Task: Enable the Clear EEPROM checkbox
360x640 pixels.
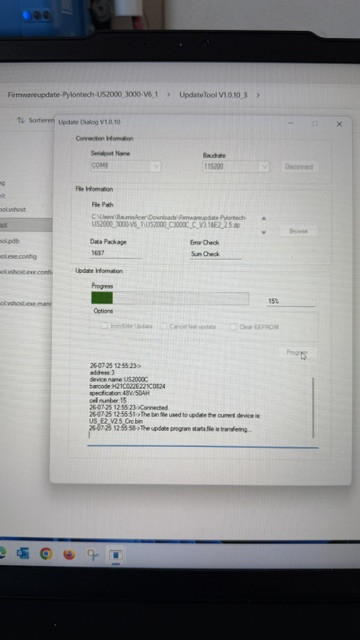Action: [x=233, y=327]
